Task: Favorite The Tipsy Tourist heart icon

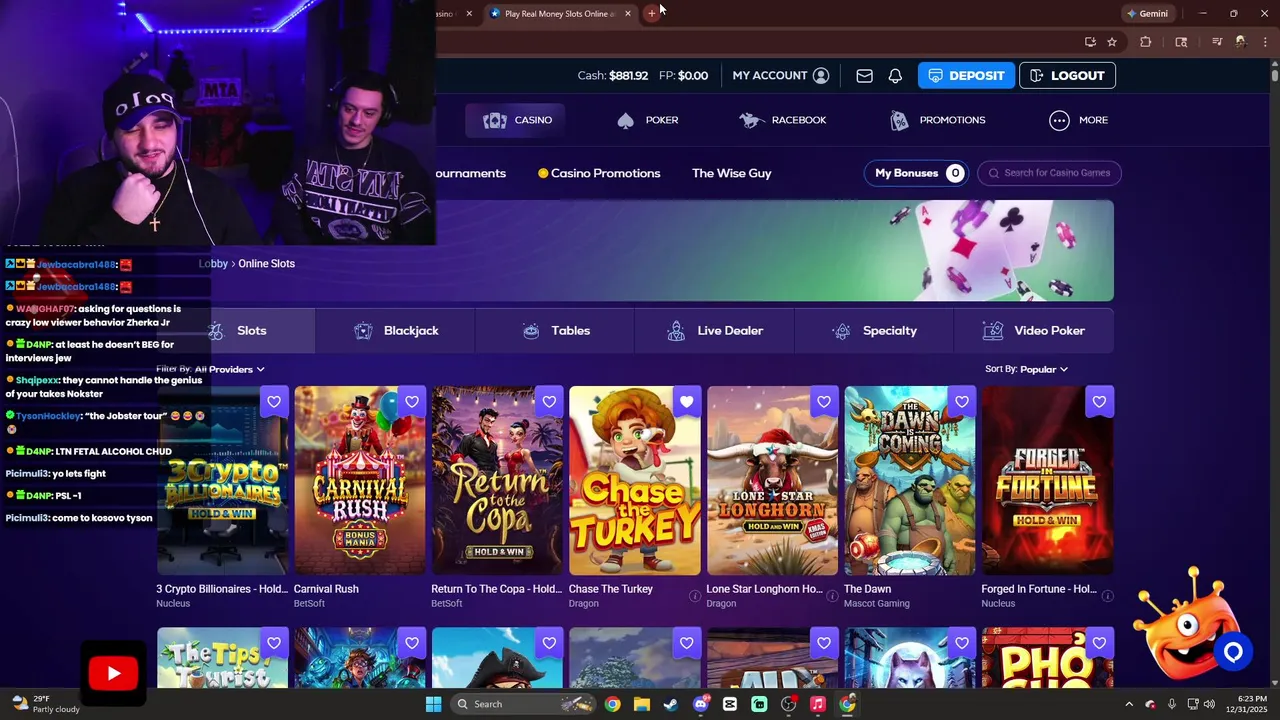Action: (x=274, y=643)
